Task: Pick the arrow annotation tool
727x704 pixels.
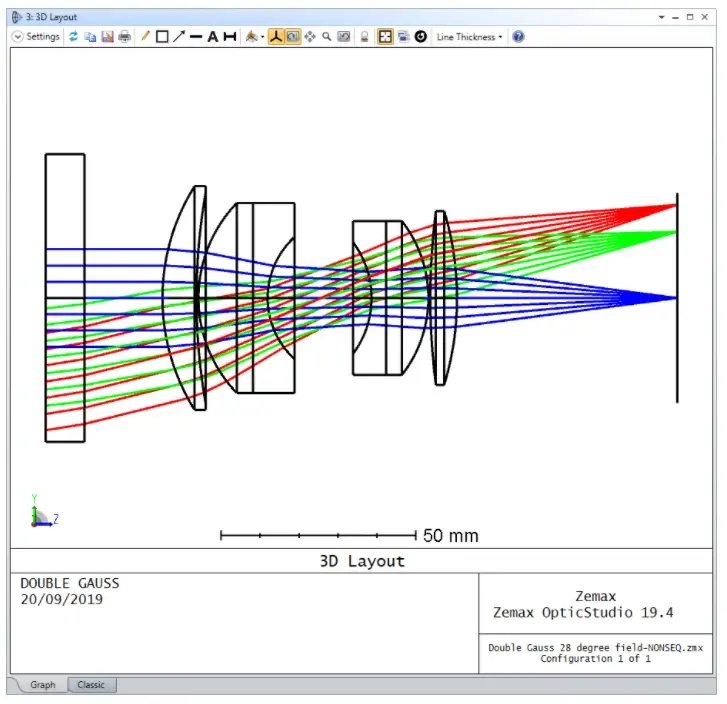Action: click(x=179, y=37)
